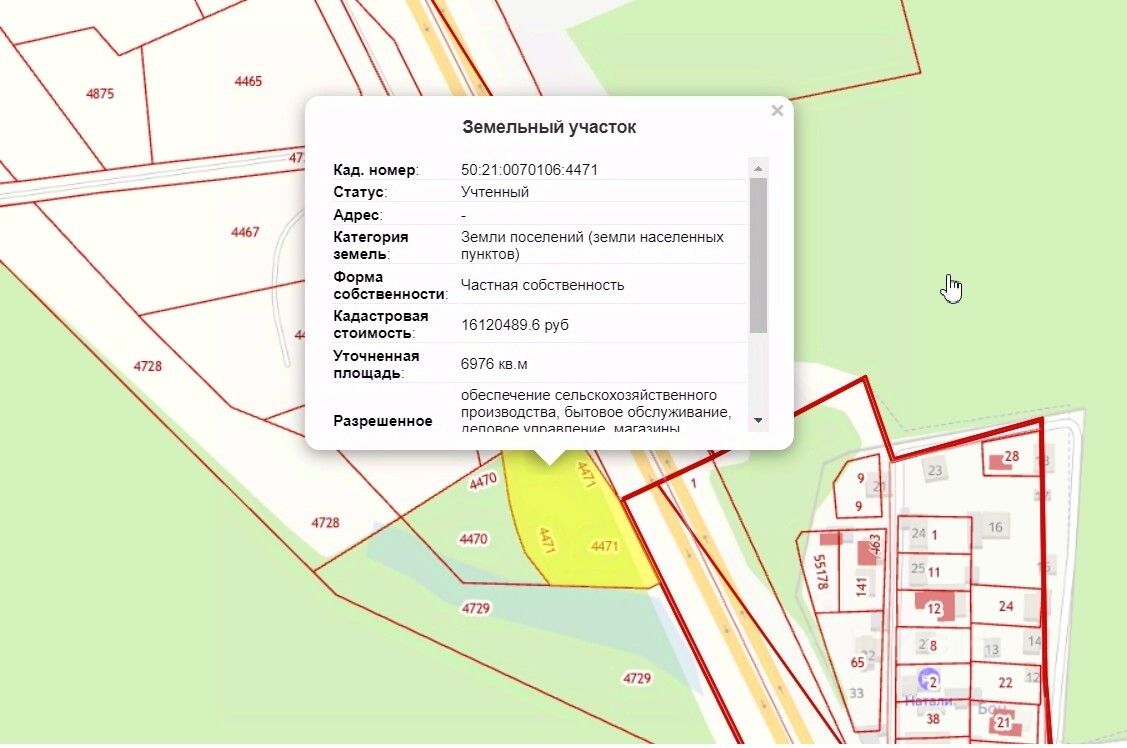The height and width of the screenshot is (748, 1127).
Task: Click red building number 12
Action: point(934,609)
